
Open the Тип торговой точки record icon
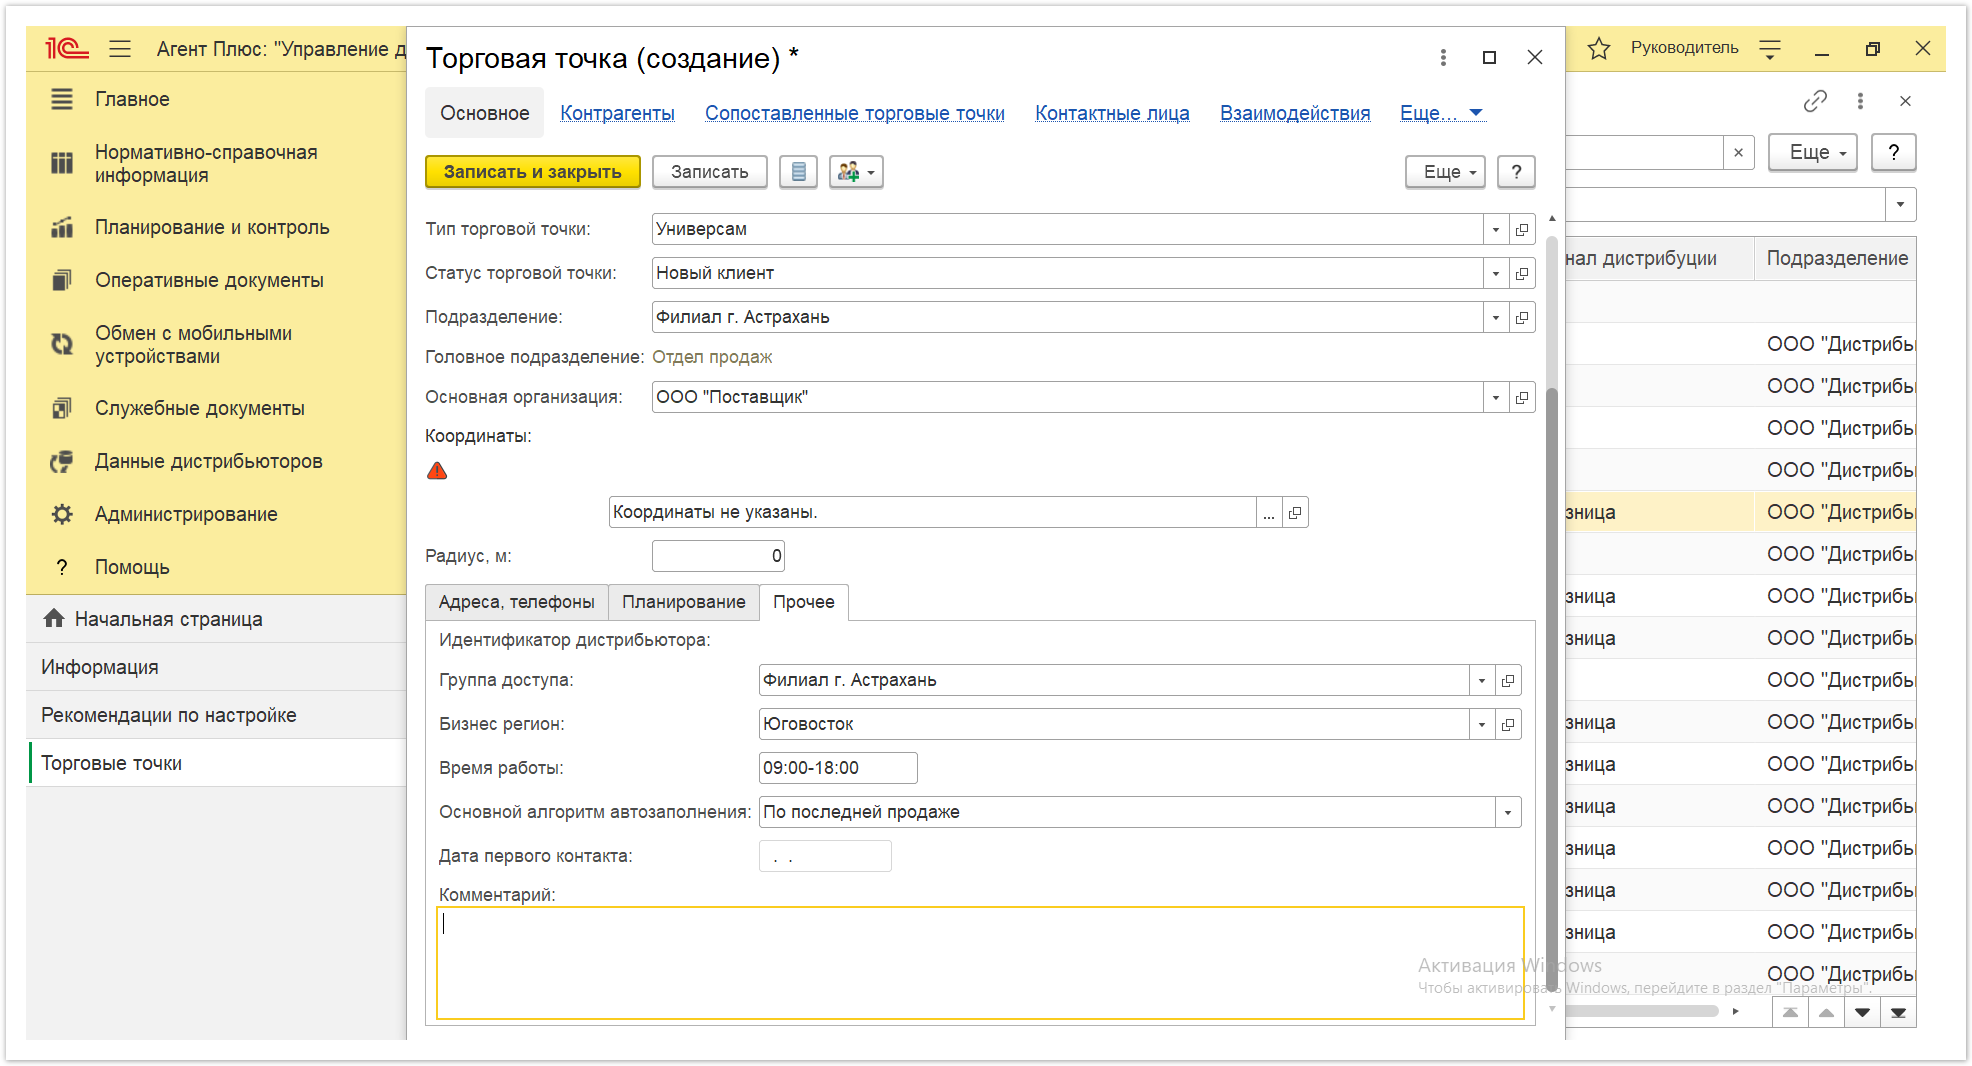(x=1522, y=229)
